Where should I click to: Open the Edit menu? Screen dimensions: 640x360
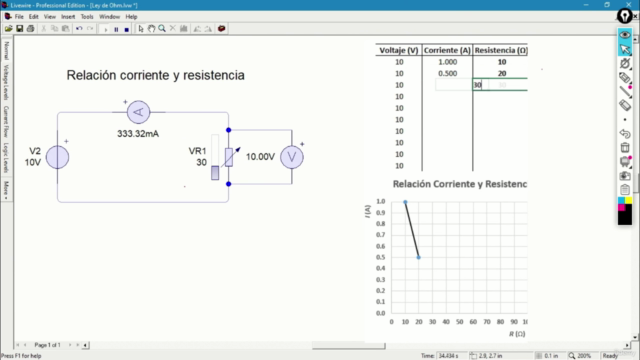pos(33,17)
